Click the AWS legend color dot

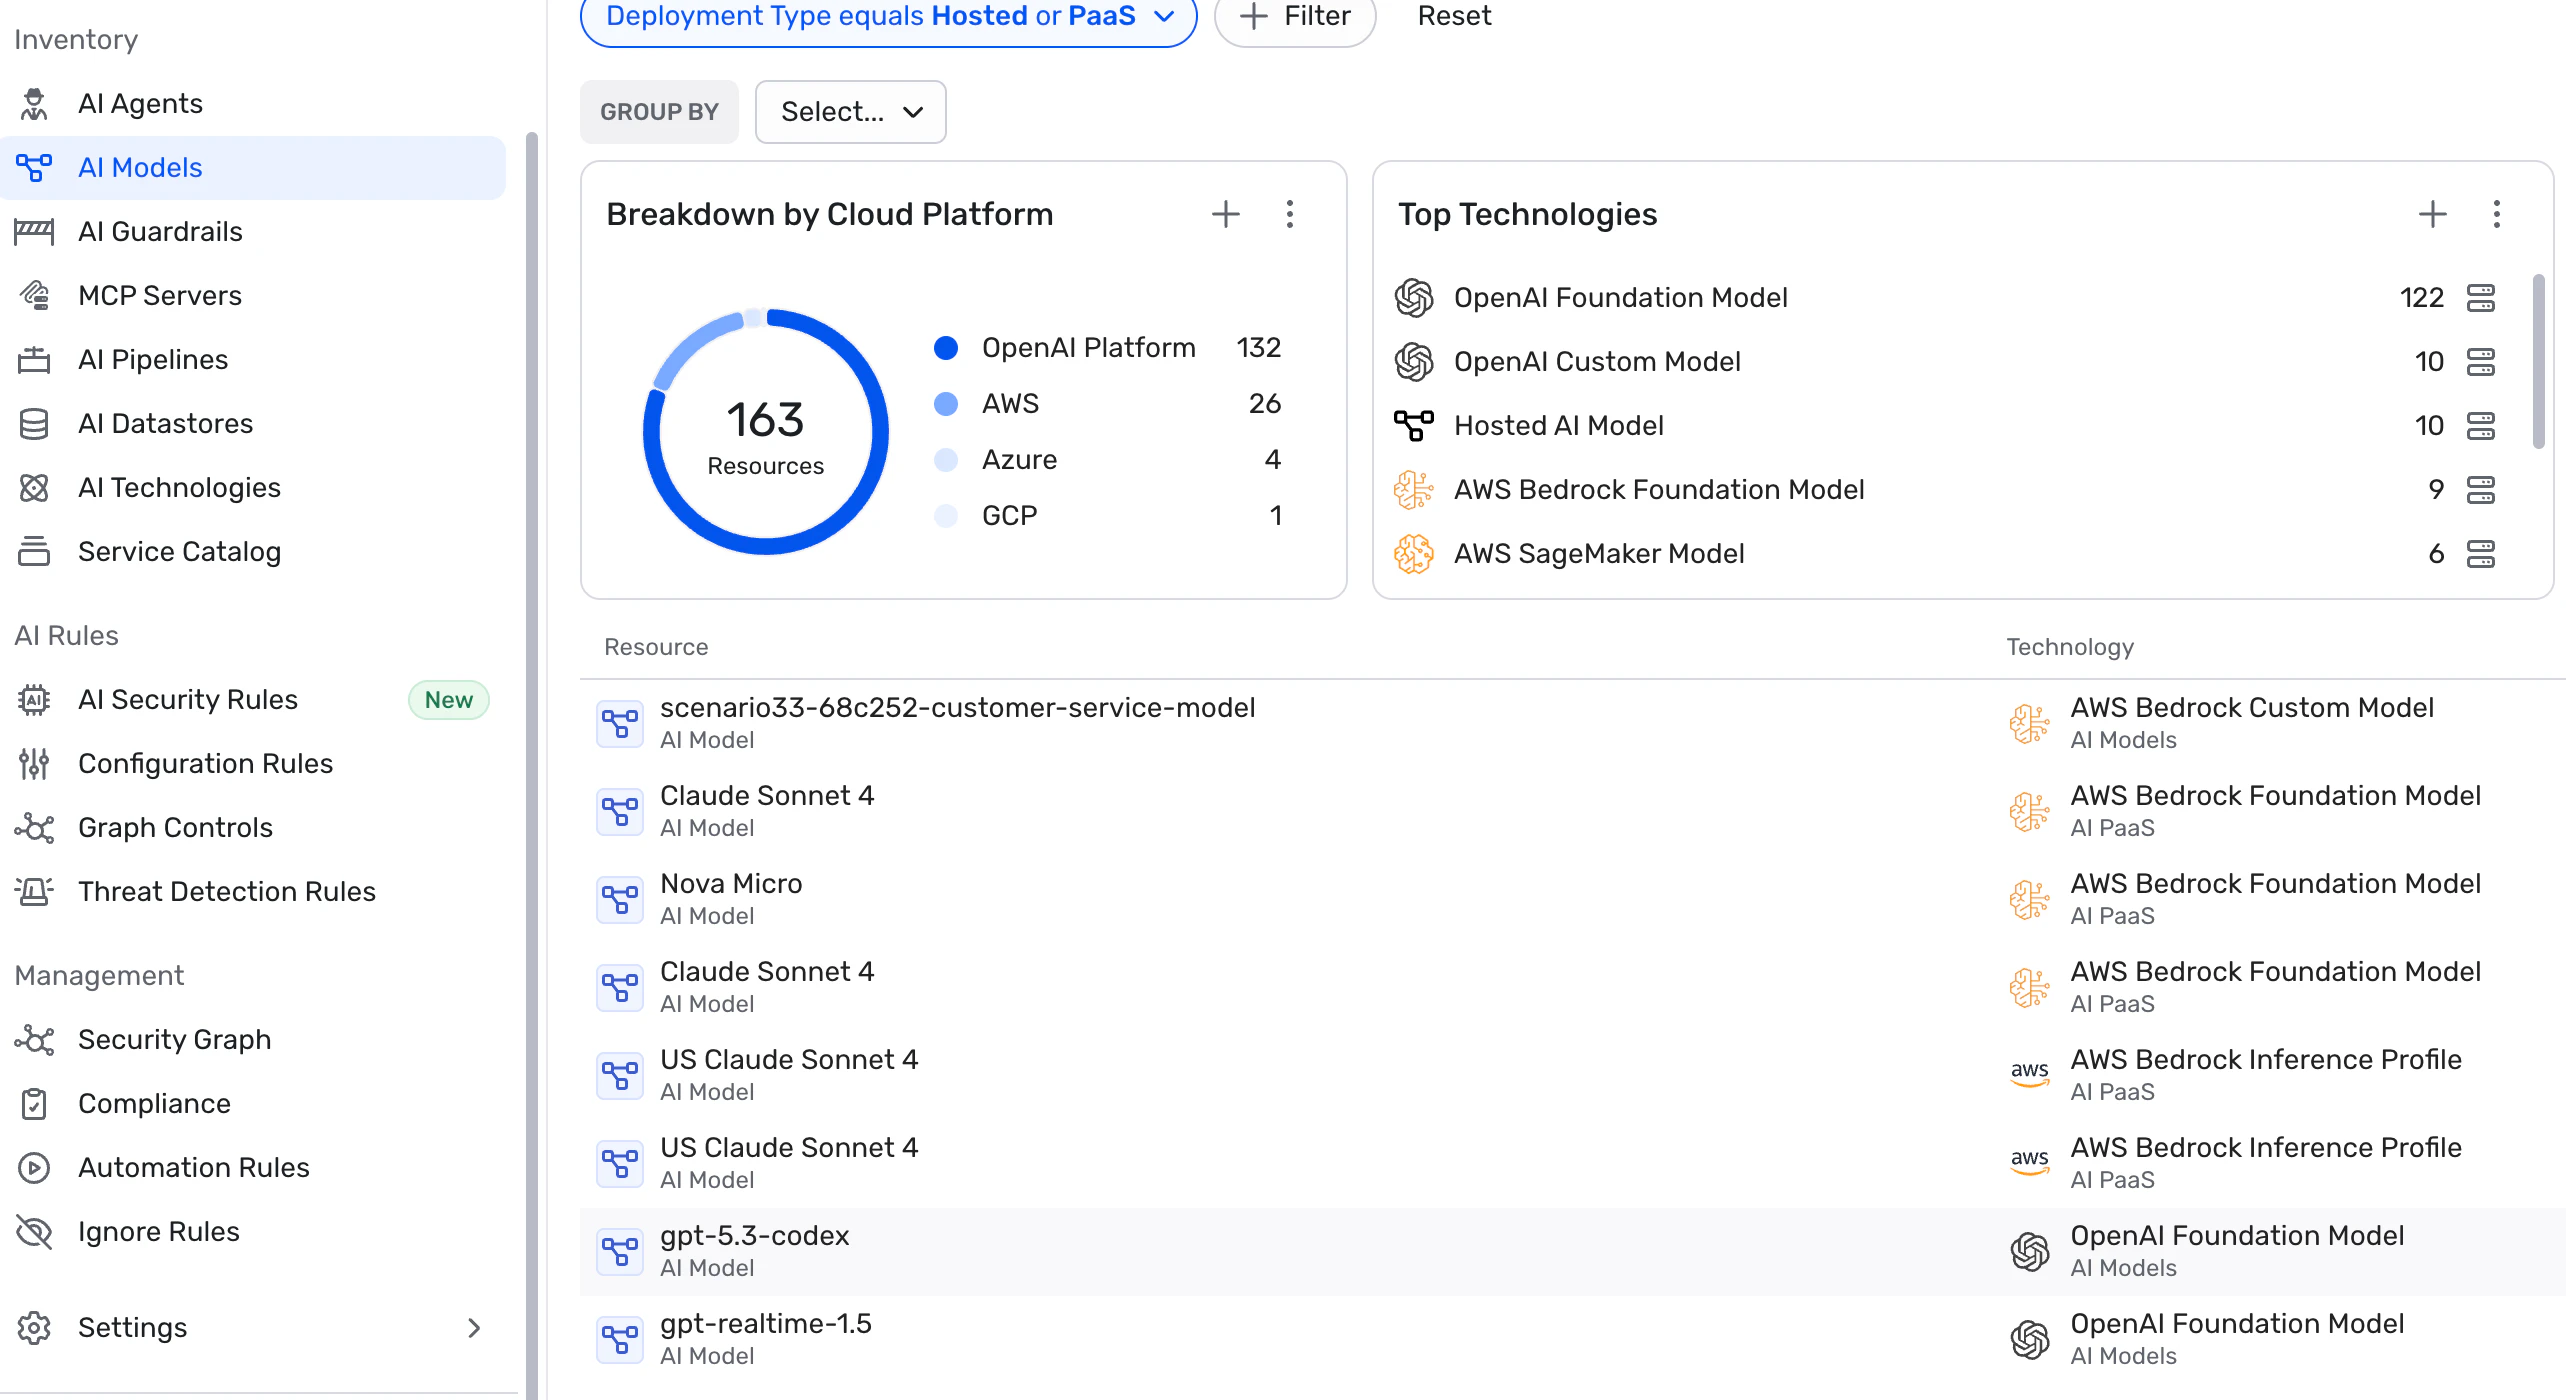[945, 404]
